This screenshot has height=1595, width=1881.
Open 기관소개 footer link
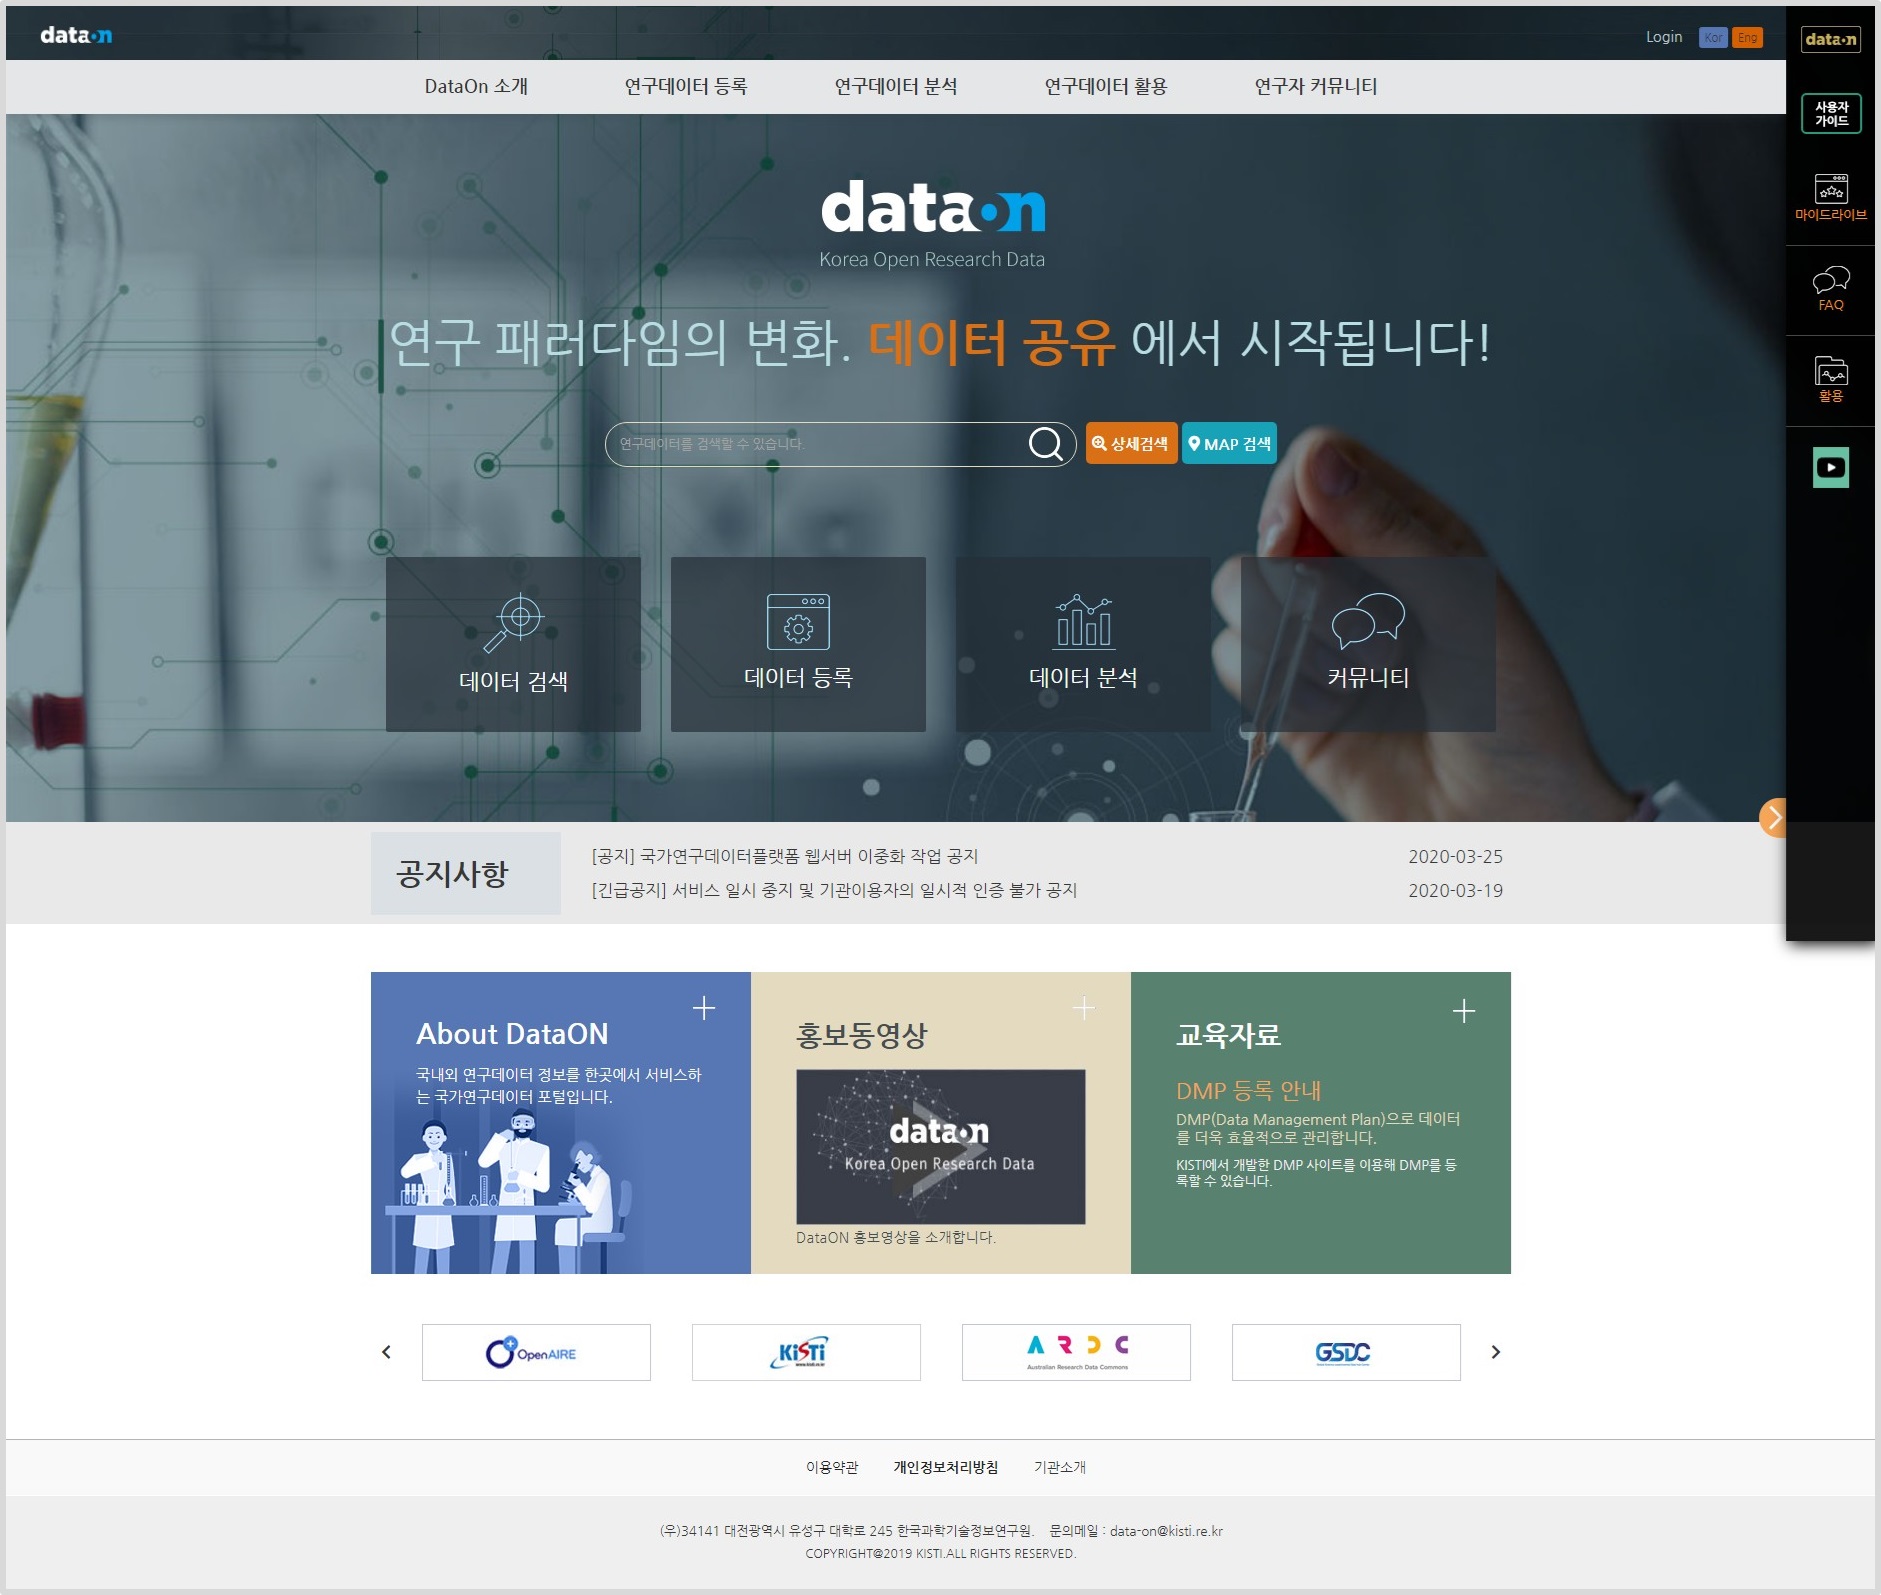(1060, 1468)
